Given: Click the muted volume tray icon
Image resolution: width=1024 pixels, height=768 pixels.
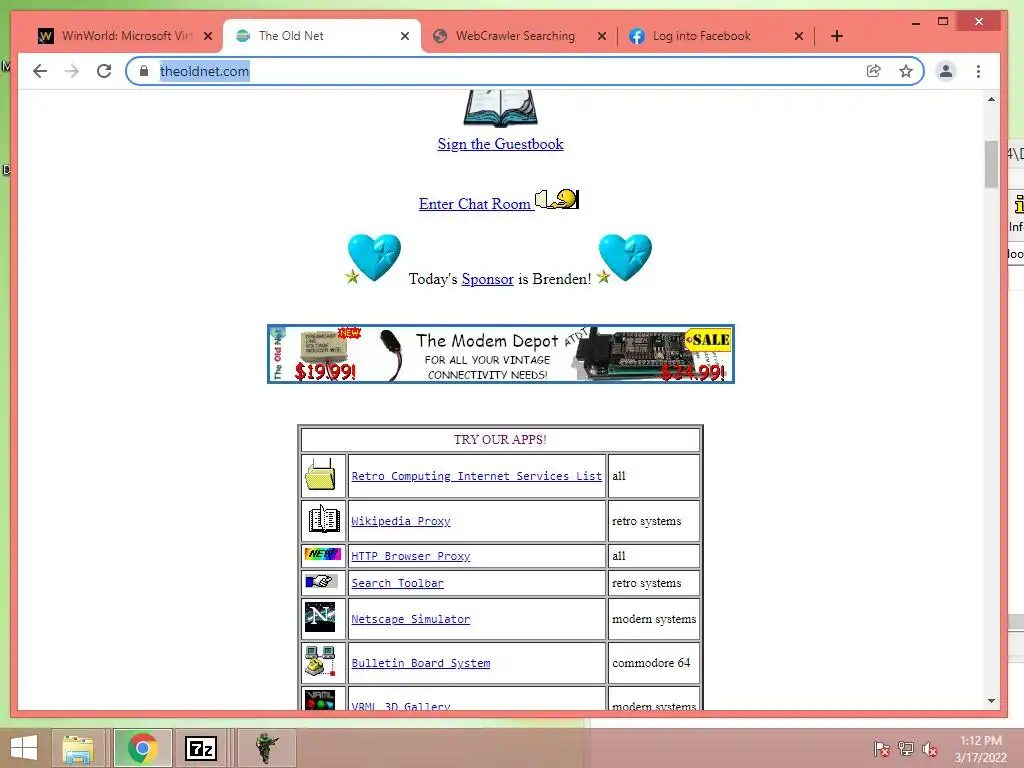Looking at the screenshot, I should (x=930, y=749).
